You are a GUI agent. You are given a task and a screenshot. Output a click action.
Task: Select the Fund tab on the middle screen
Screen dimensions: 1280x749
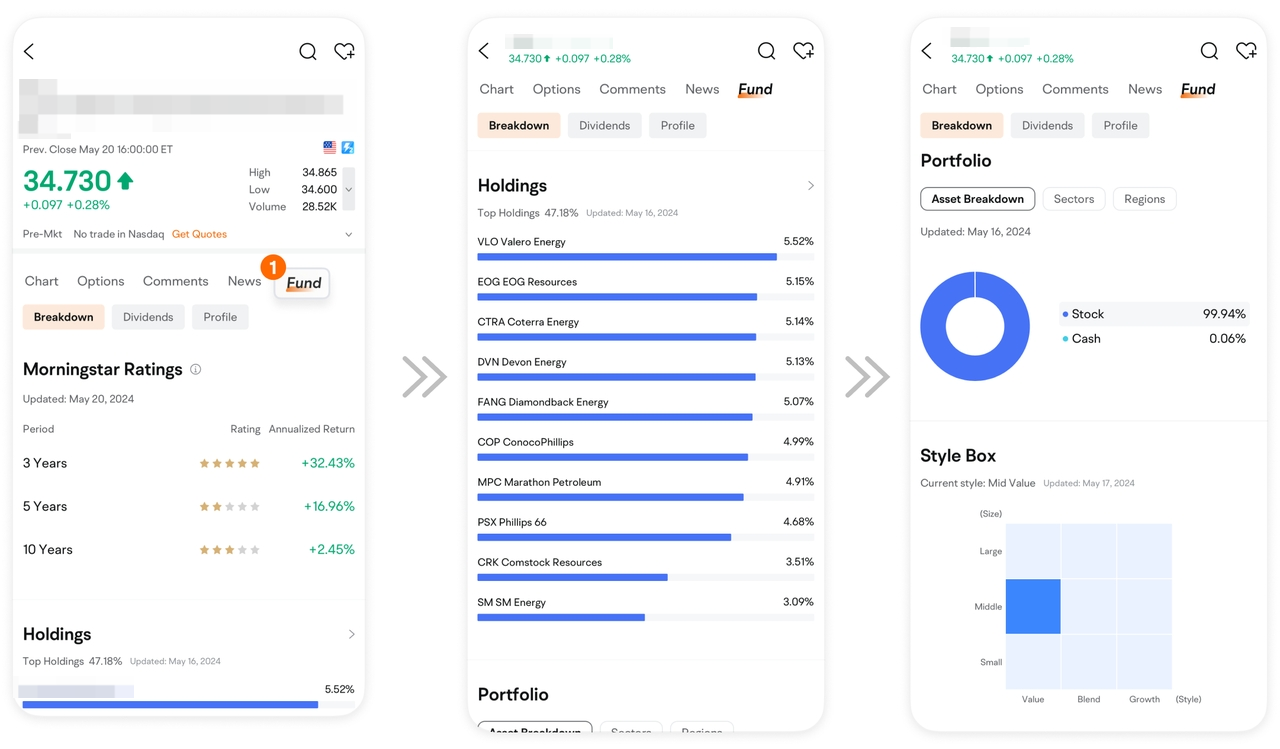tap(755, 89)
